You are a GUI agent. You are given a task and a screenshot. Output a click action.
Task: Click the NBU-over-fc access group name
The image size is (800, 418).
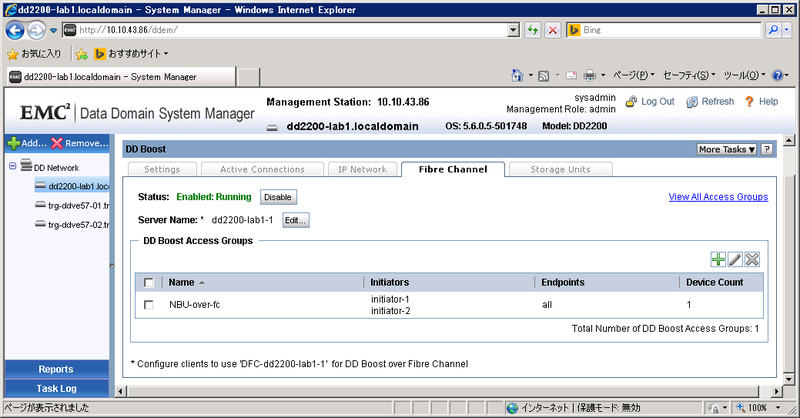[x=194, y=305]
